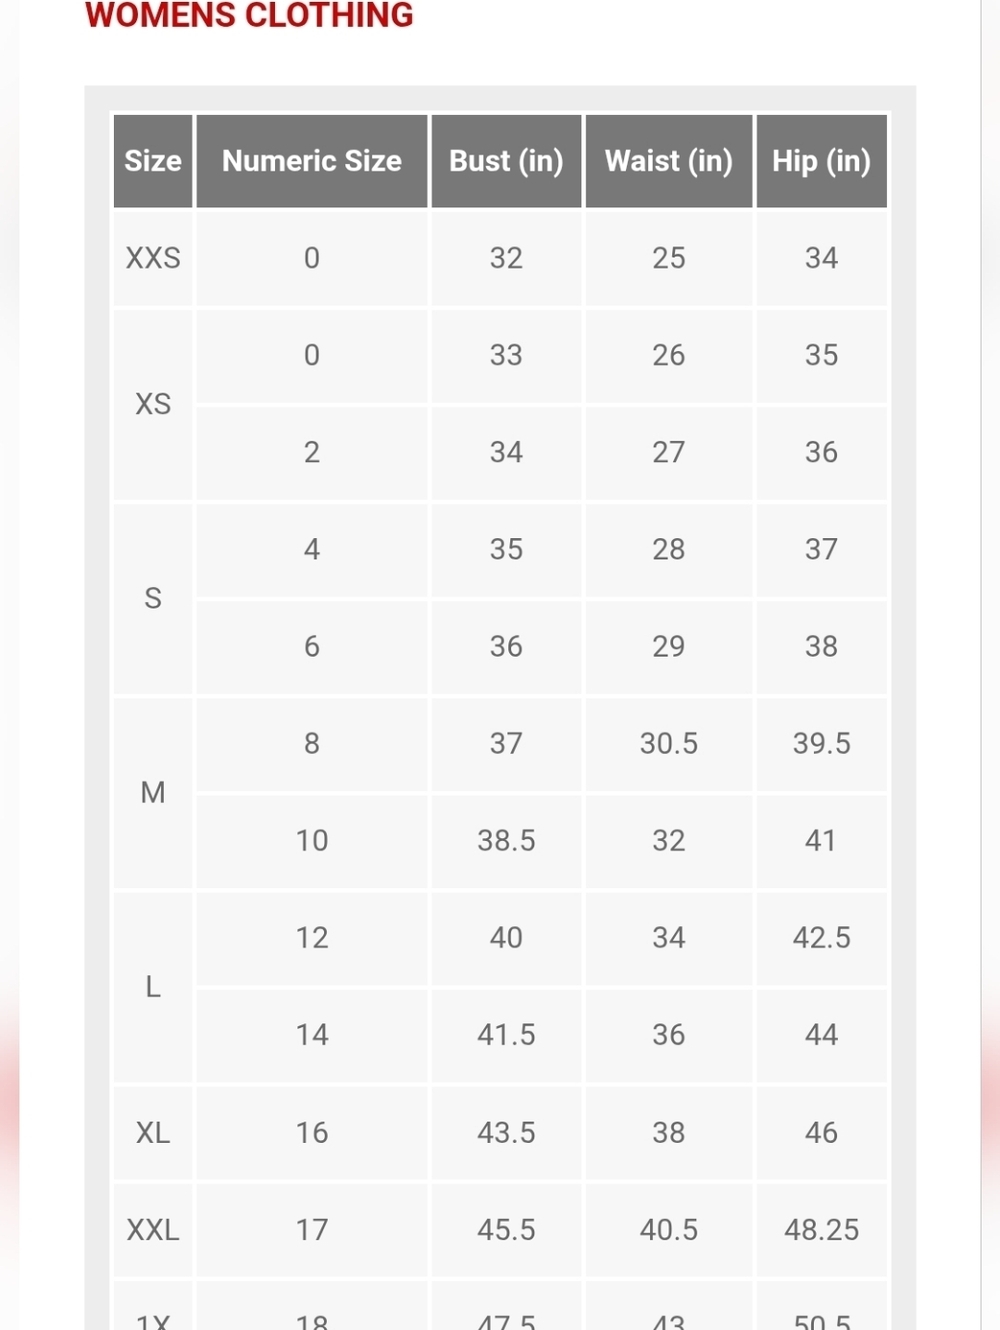Viewport: 1000px width, 1330px height.
Task: Click the Bust (in) column header
Action: 506,161
